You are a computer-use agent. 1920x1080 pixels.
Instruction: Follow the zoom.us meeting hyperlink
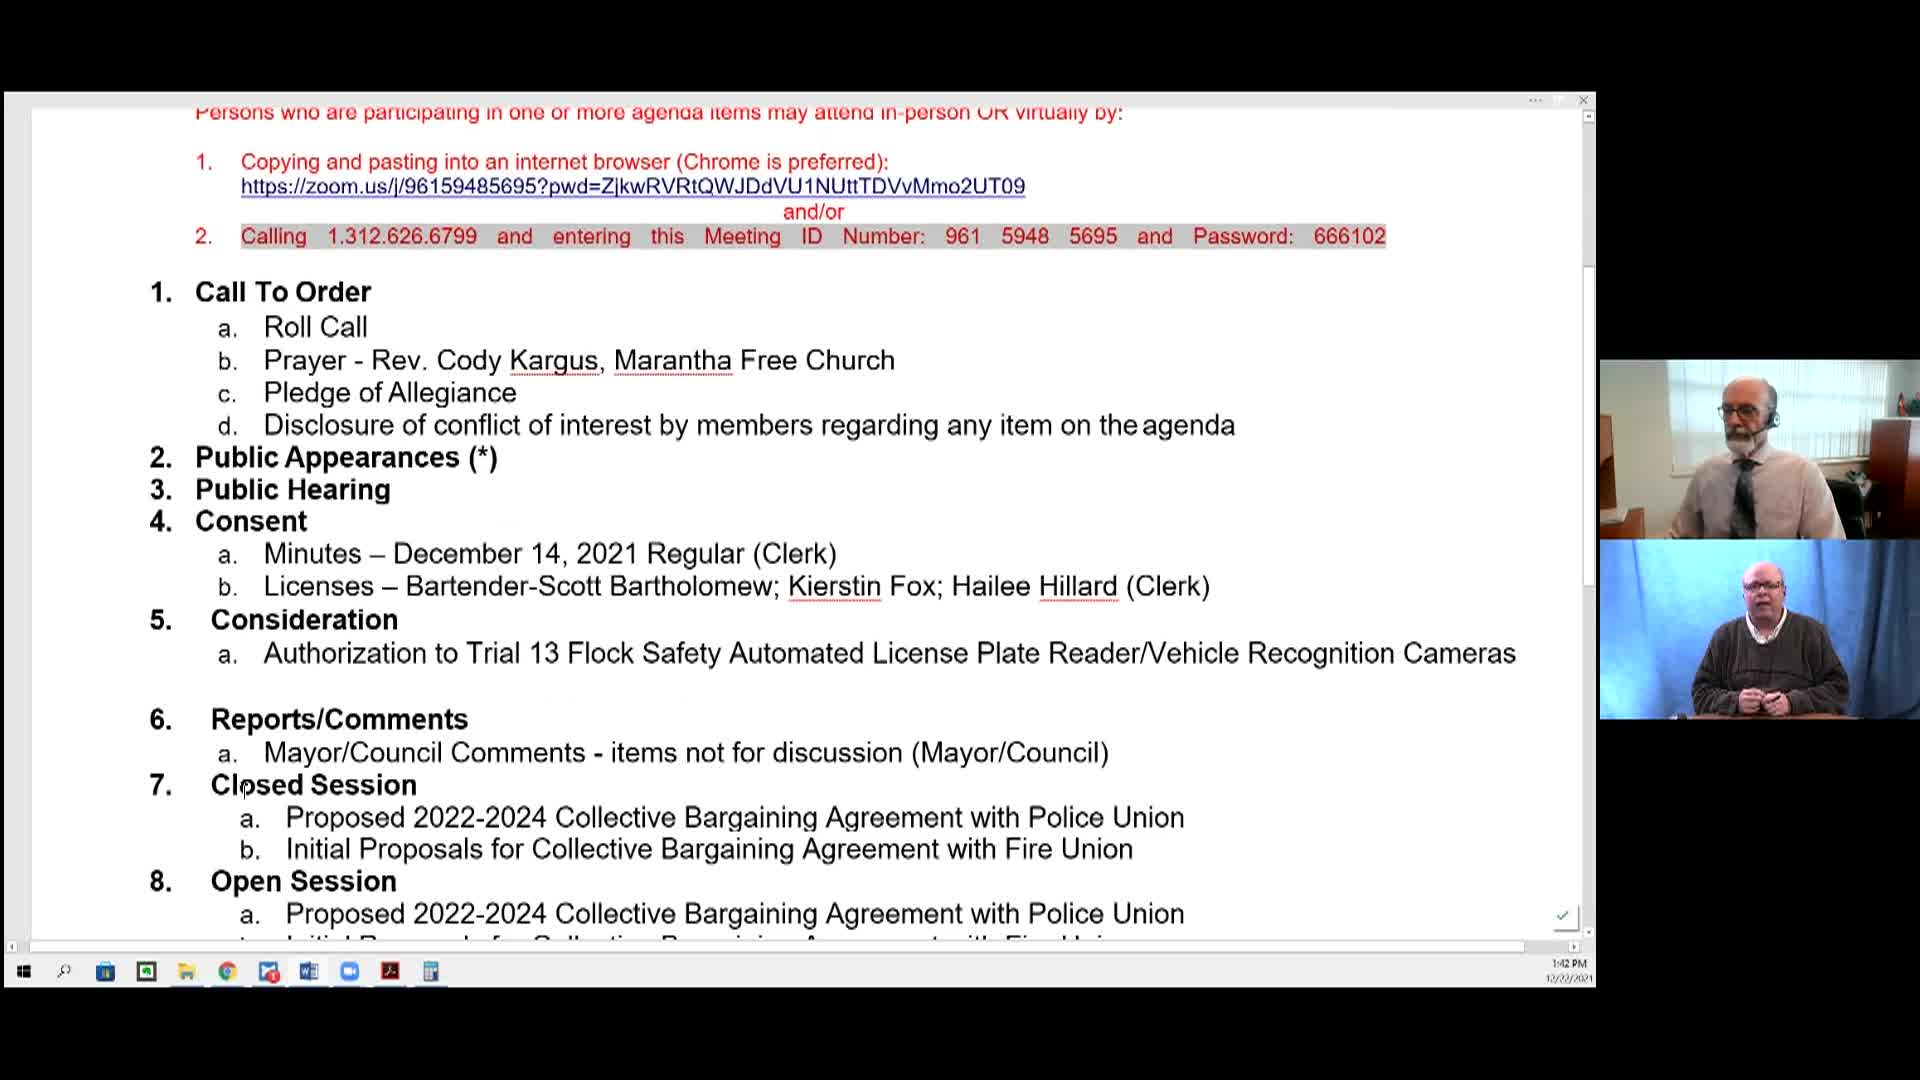click(x=633, y=186)
